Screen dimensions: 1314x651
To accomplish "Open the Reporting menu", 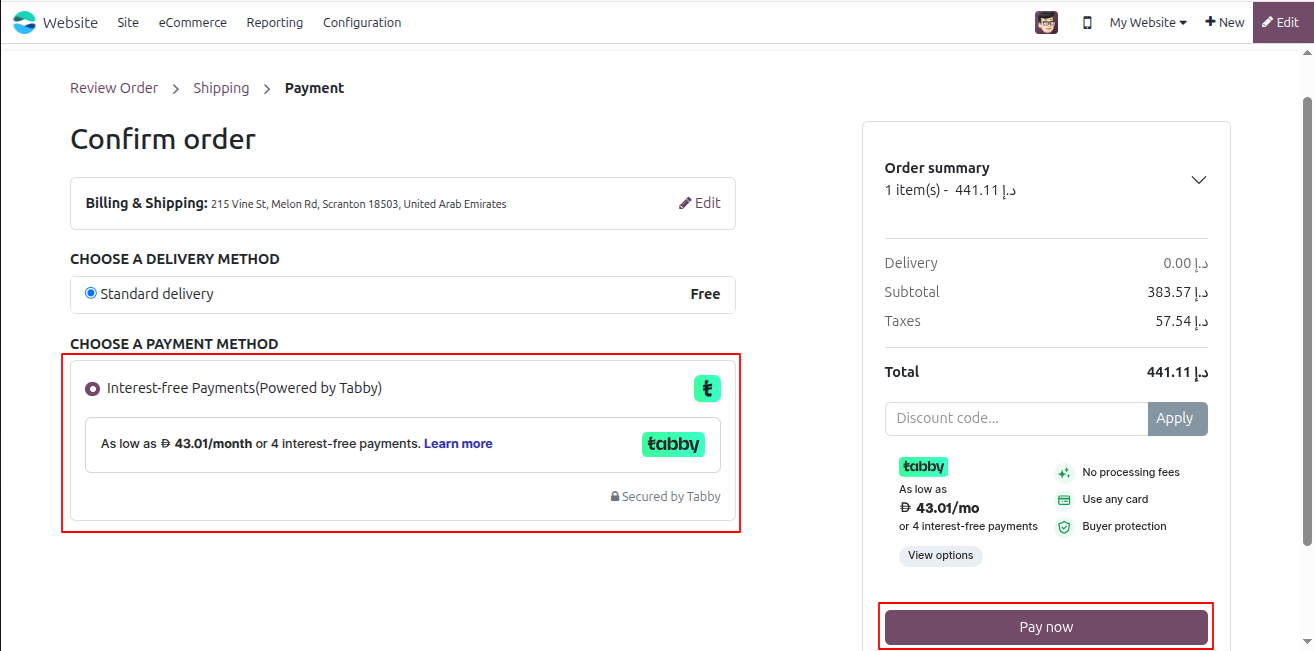I will 275,22.
